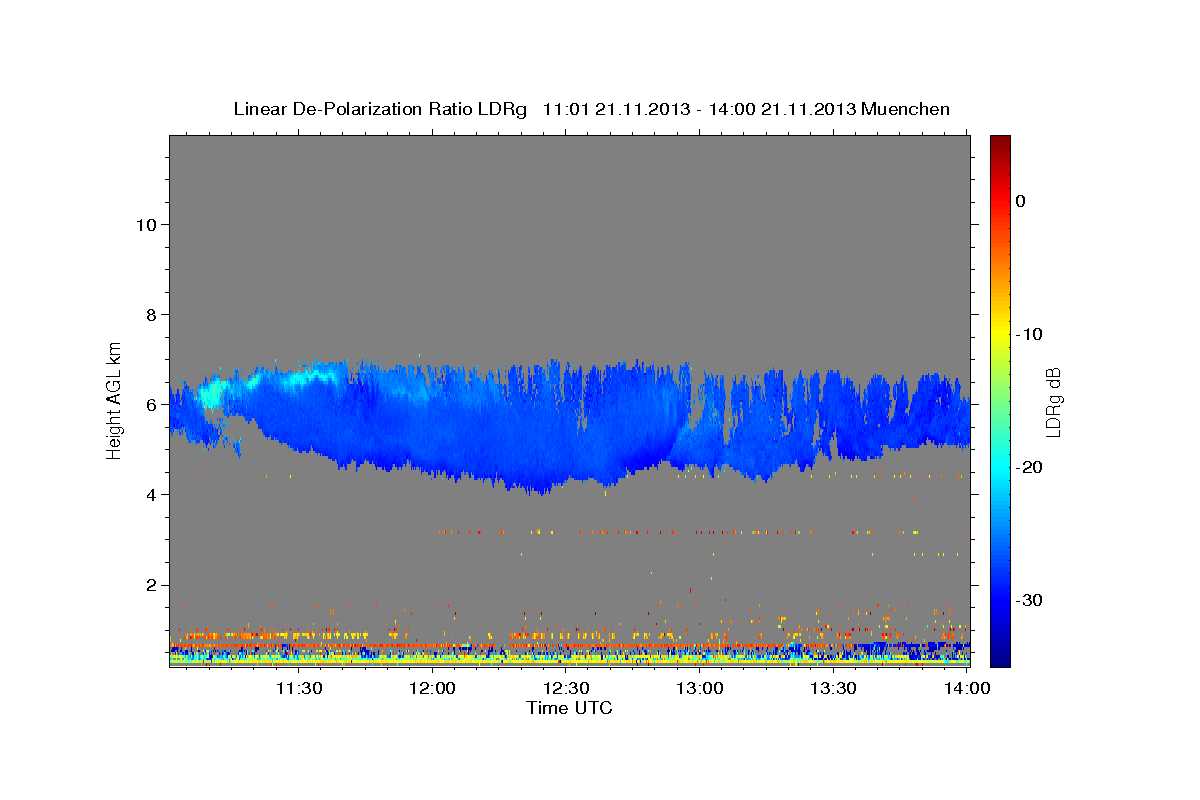Click the 'Muenchen' location in the title
The width and height of the screenshot is (1200, 800).
pos(907,109)
